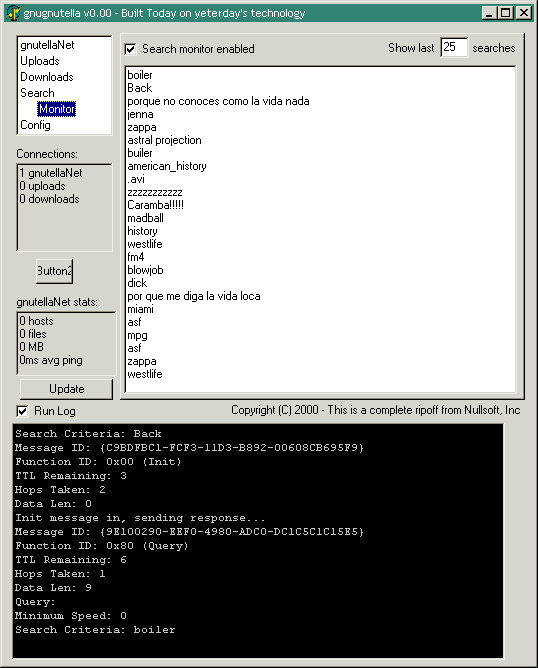Minimize the gnugnutella window
This screenshot has width=538, height=668.
[489, 13]
